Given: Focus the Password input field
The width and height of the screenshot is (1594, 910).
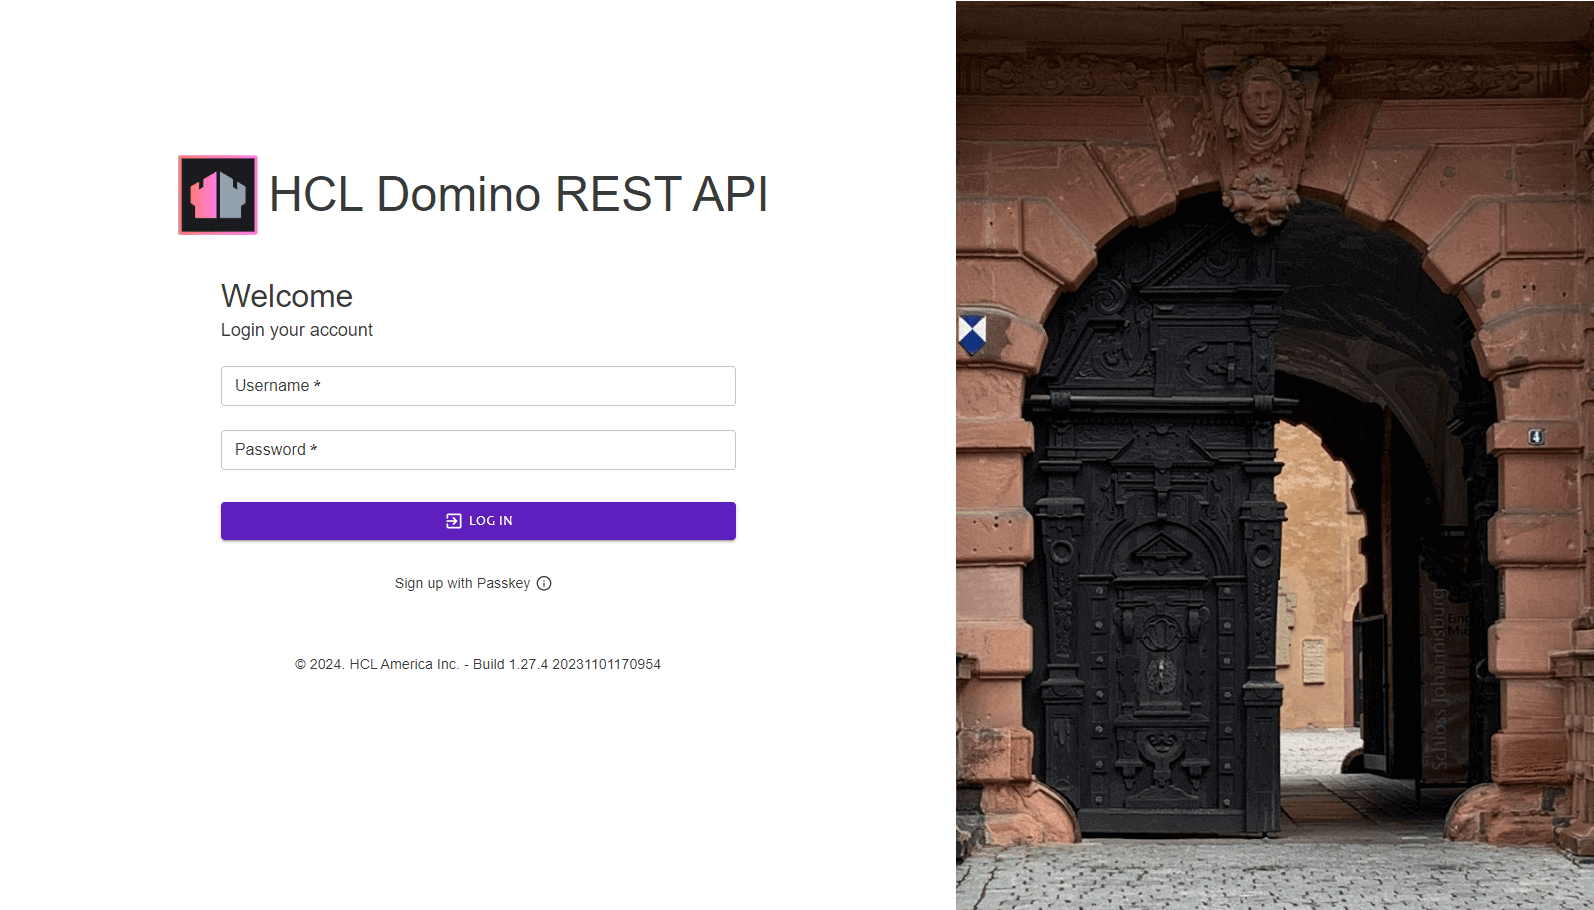Looking at the screenshot, I should (478, 450).
